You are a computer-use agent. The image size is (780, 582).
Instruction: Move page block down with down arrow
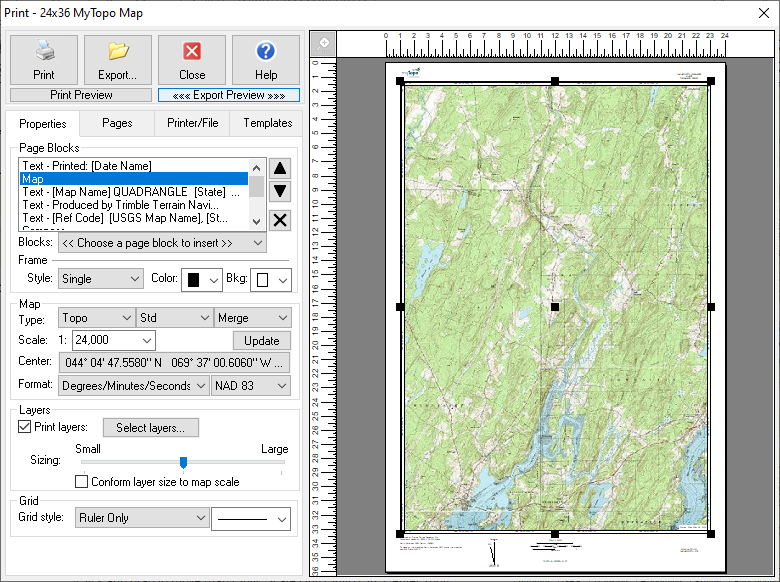point(281,192)
